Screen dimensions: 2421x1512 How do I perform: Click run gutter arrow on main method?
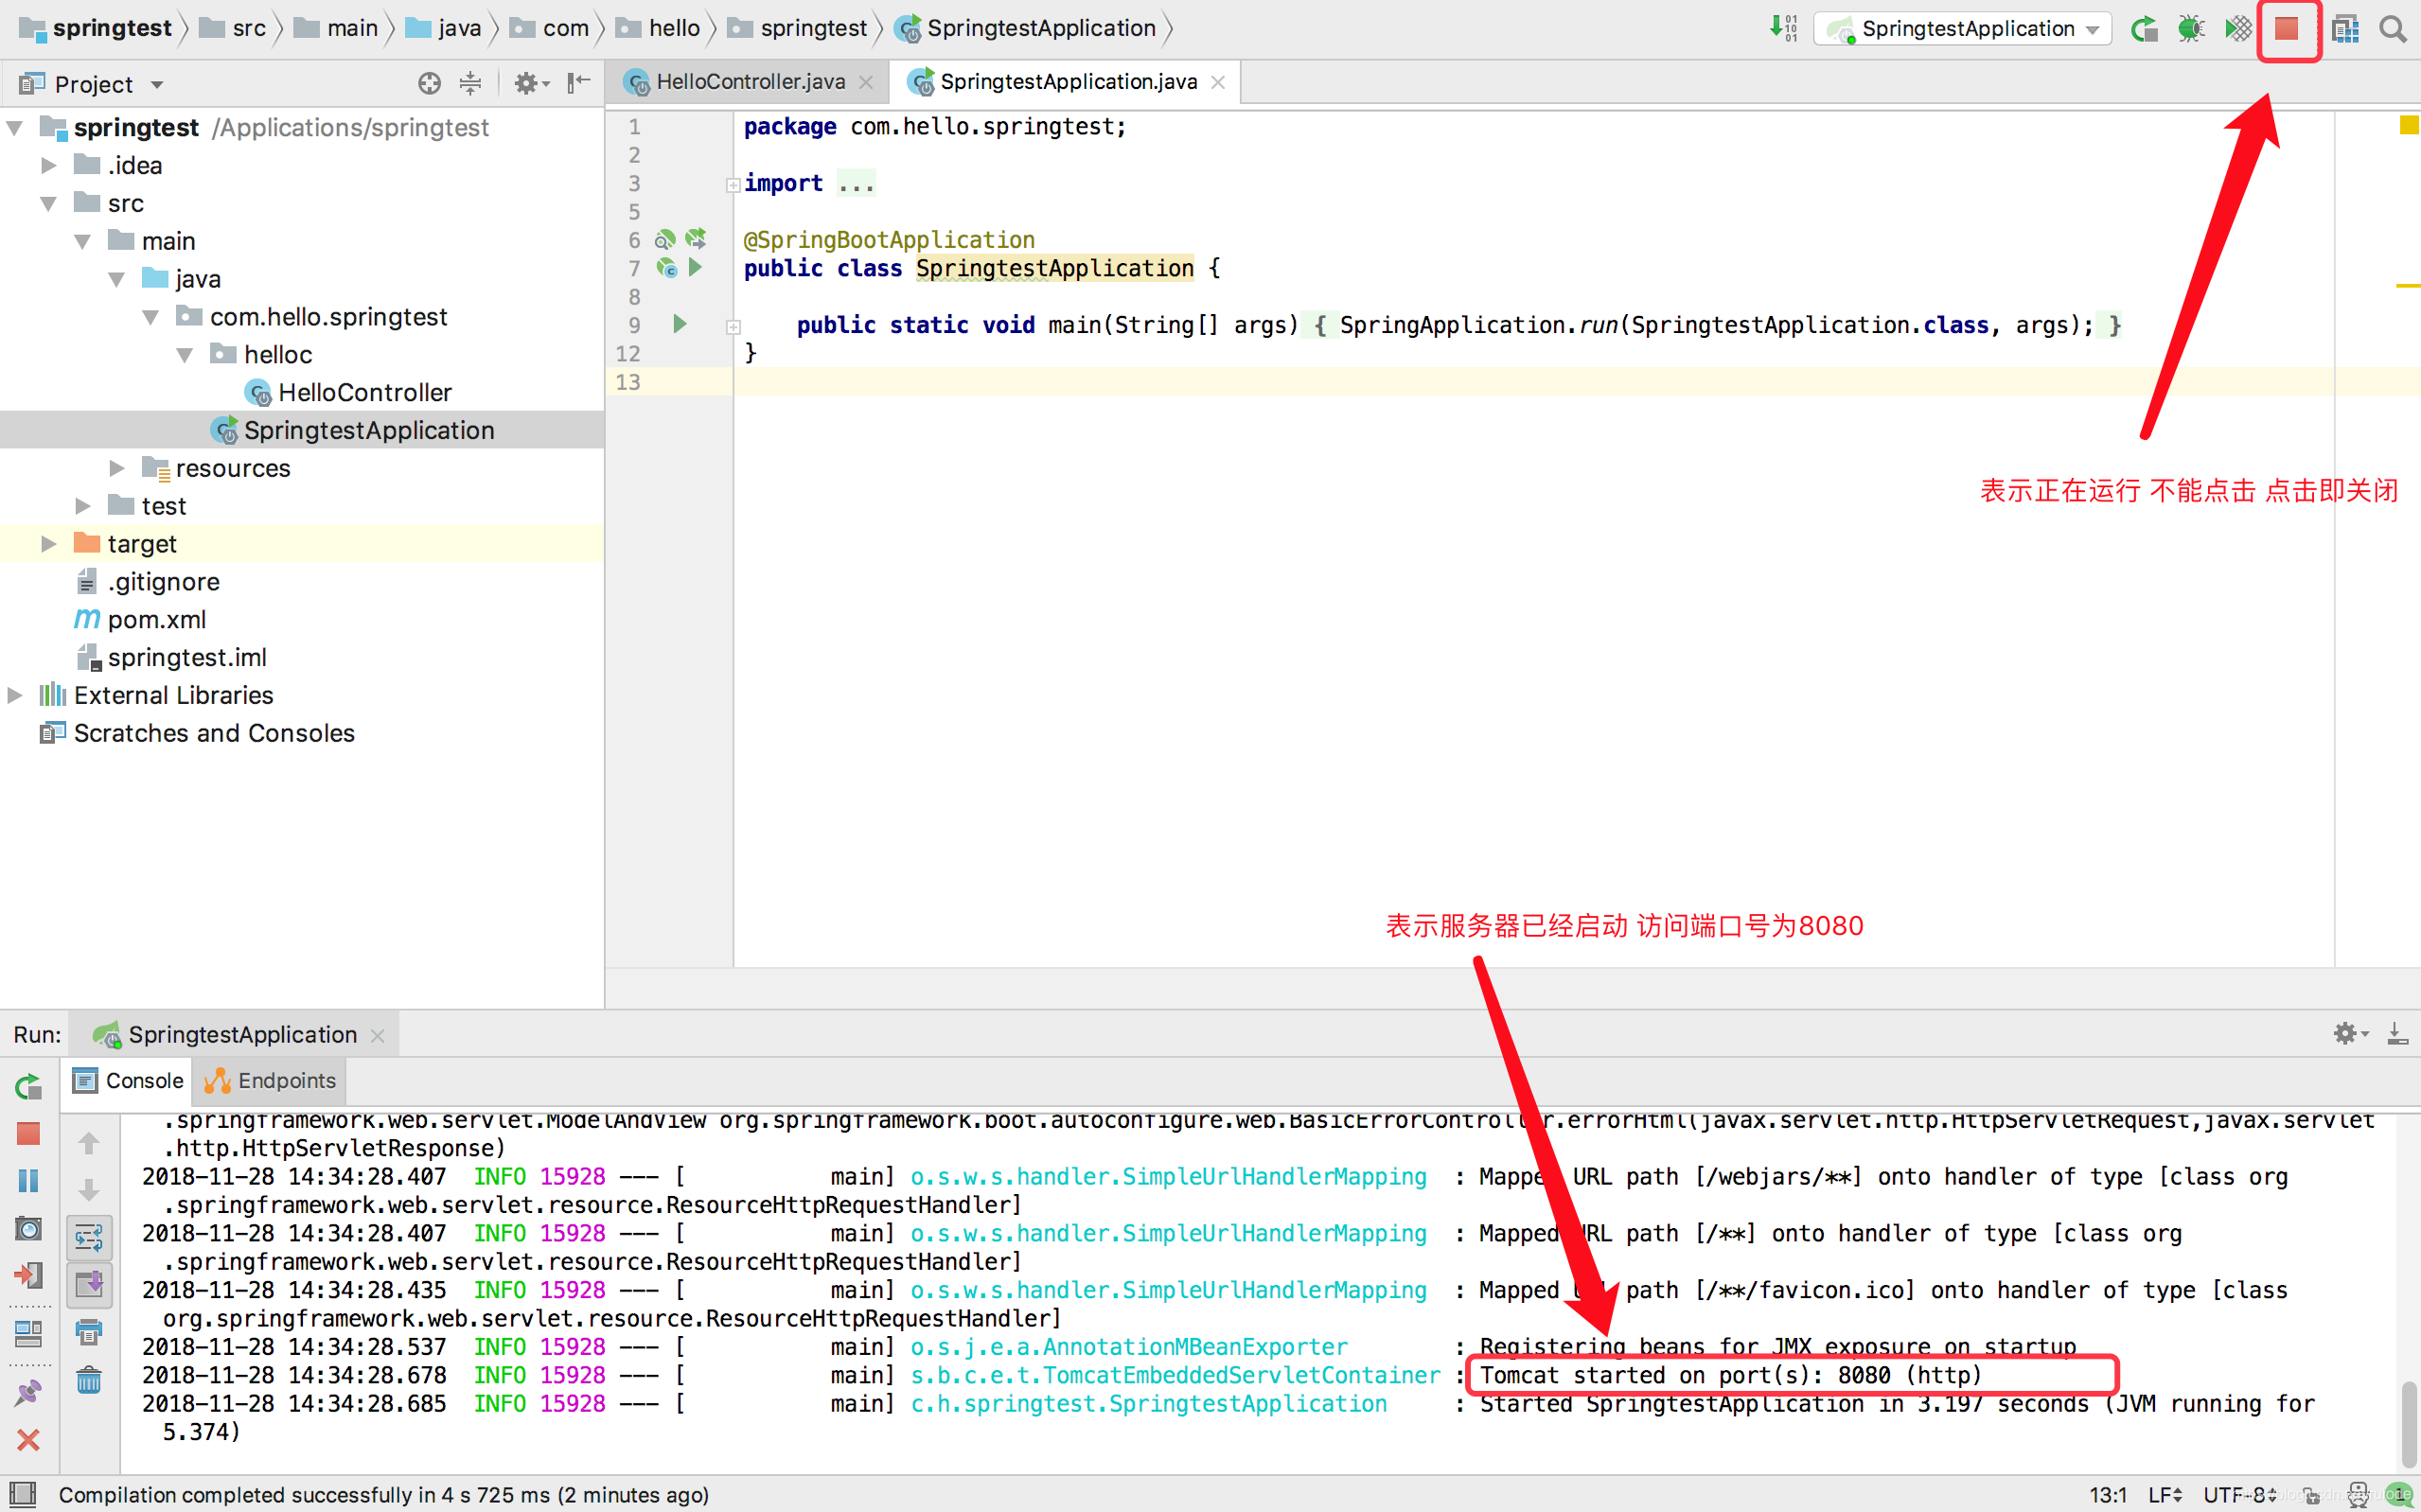pos(680,324)
